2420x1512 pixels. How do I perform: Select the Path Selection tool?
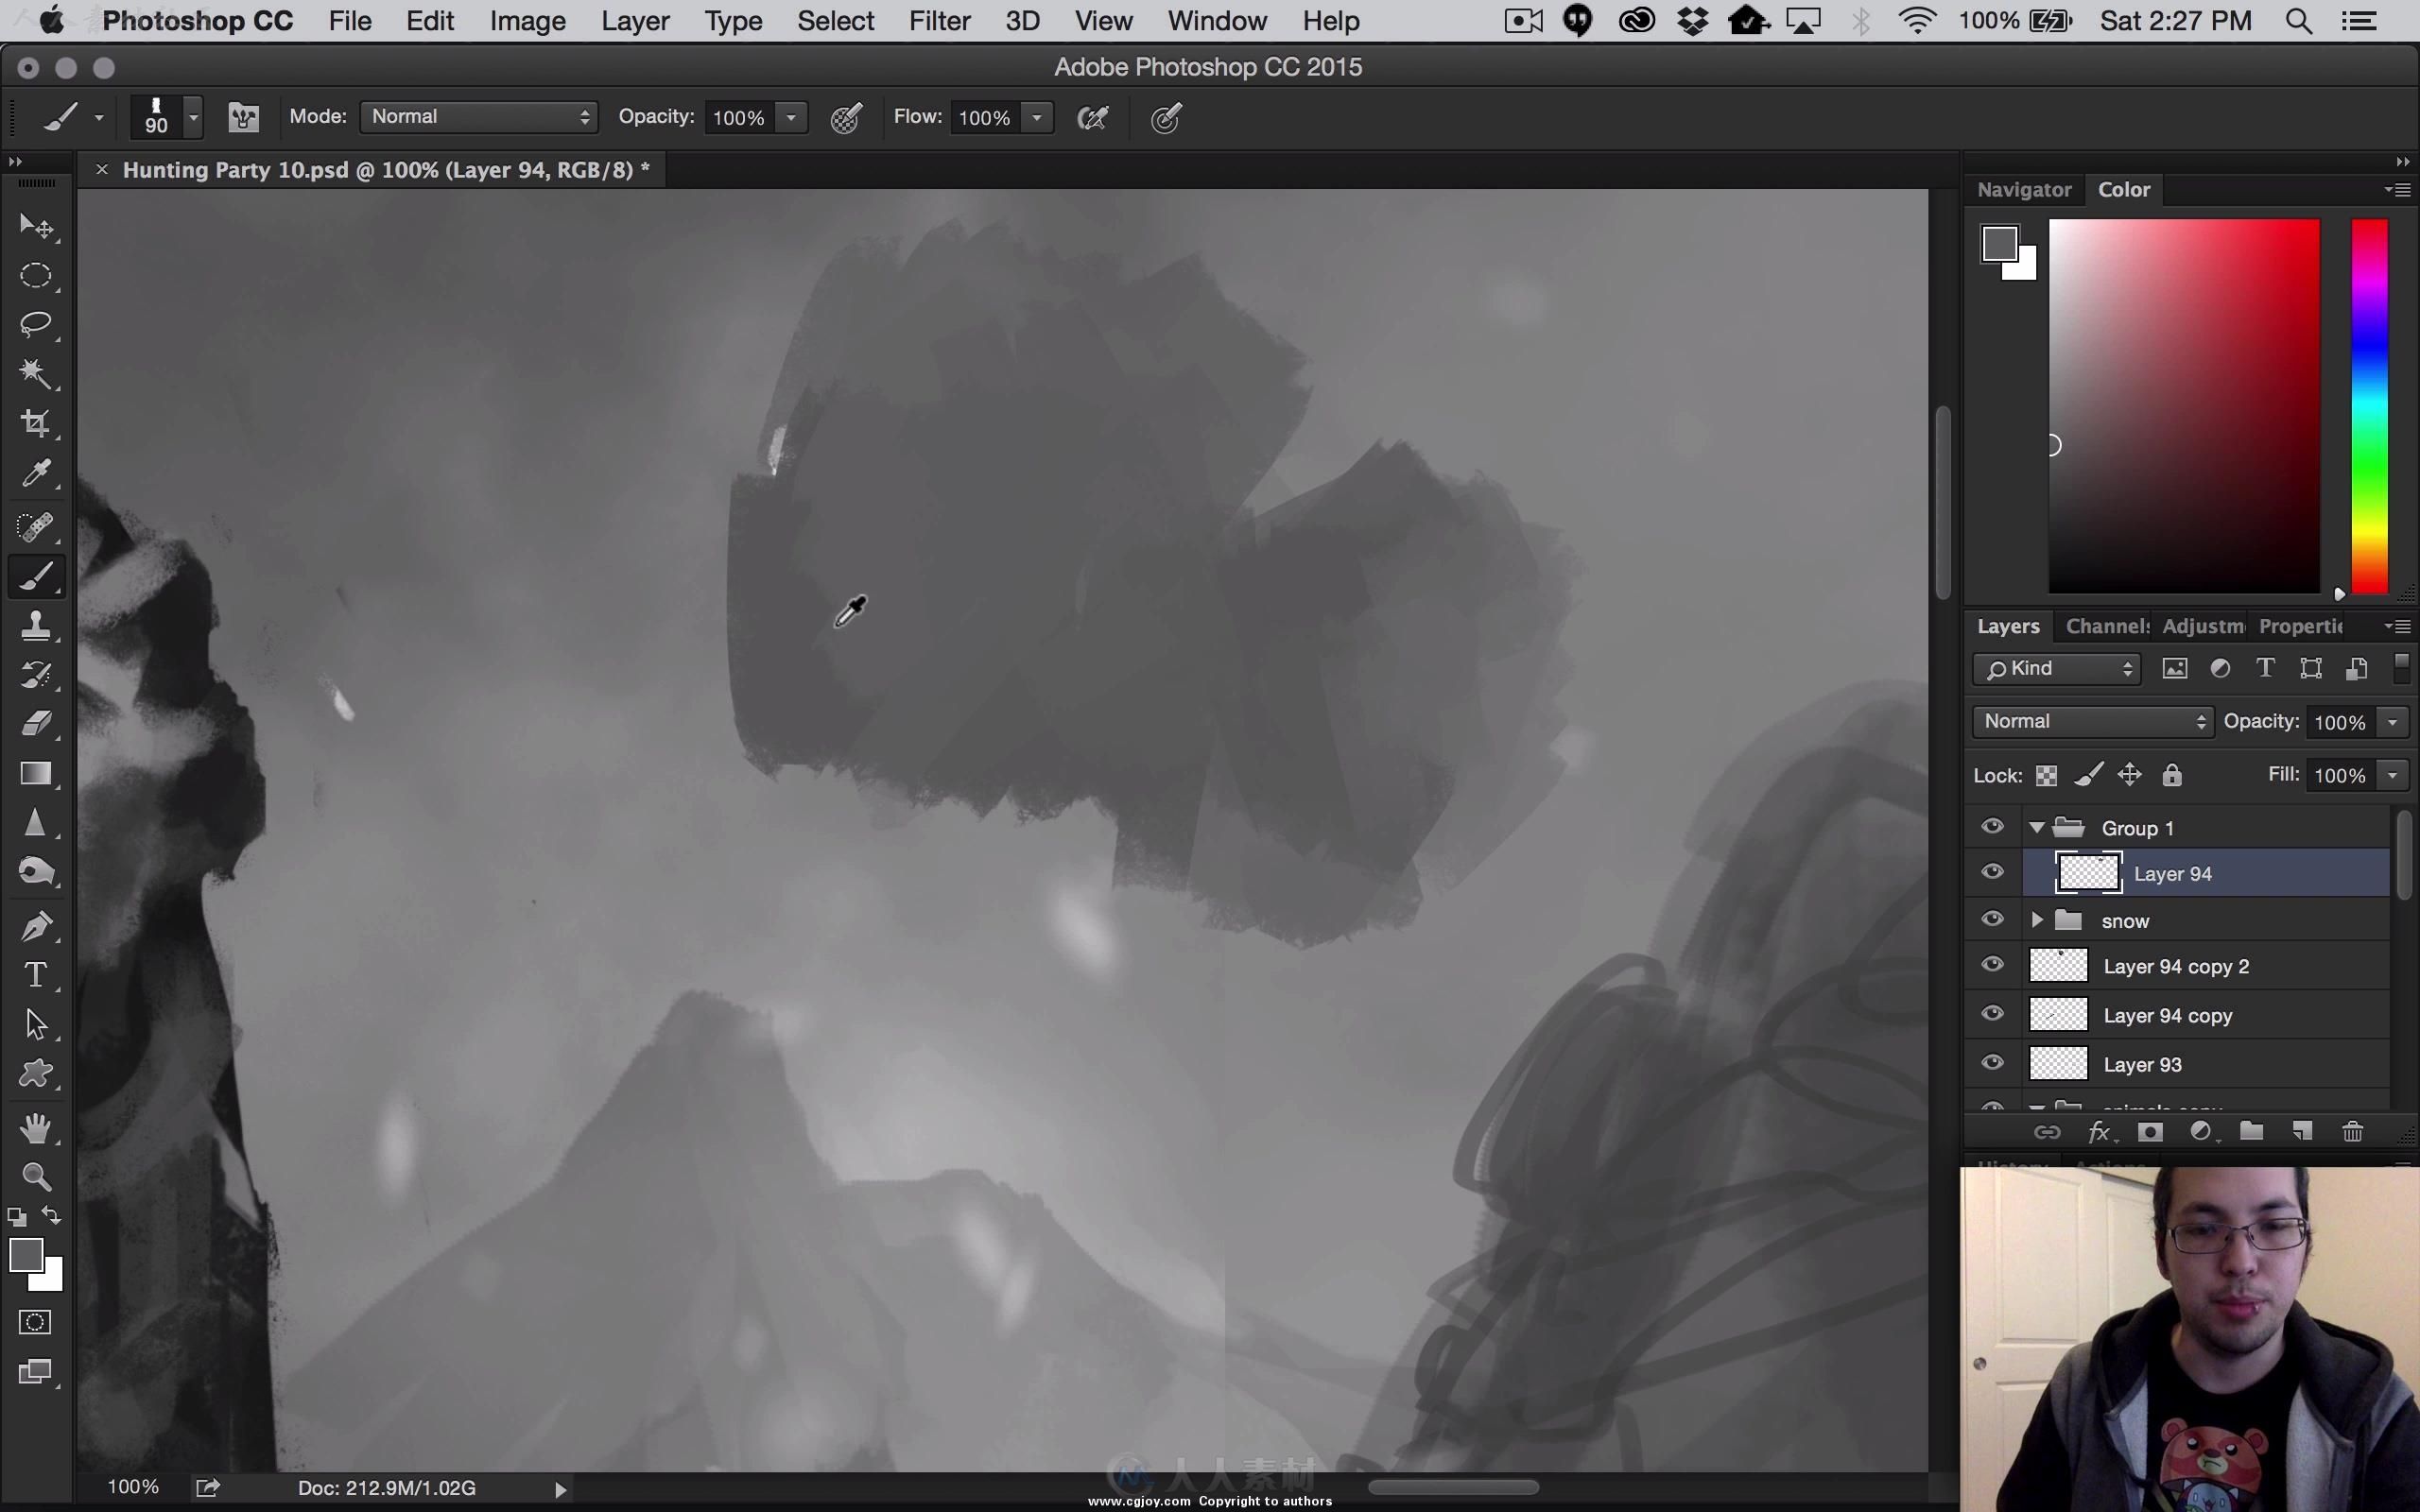point(36,1024)
